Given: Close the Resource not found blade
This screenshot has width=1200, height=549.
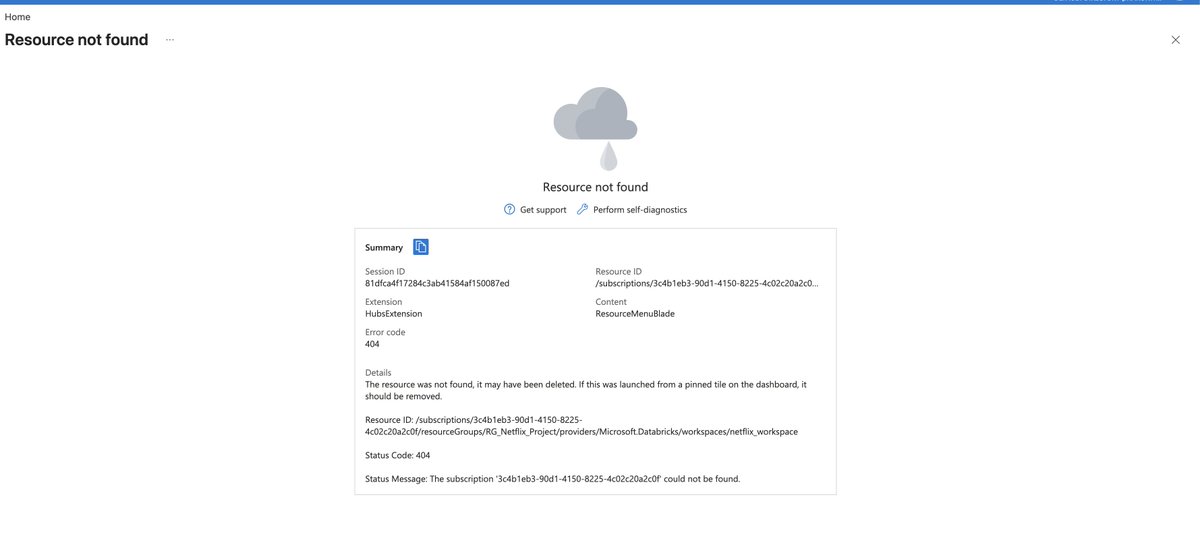Looking at the screenshot, I should (1175, 40).
